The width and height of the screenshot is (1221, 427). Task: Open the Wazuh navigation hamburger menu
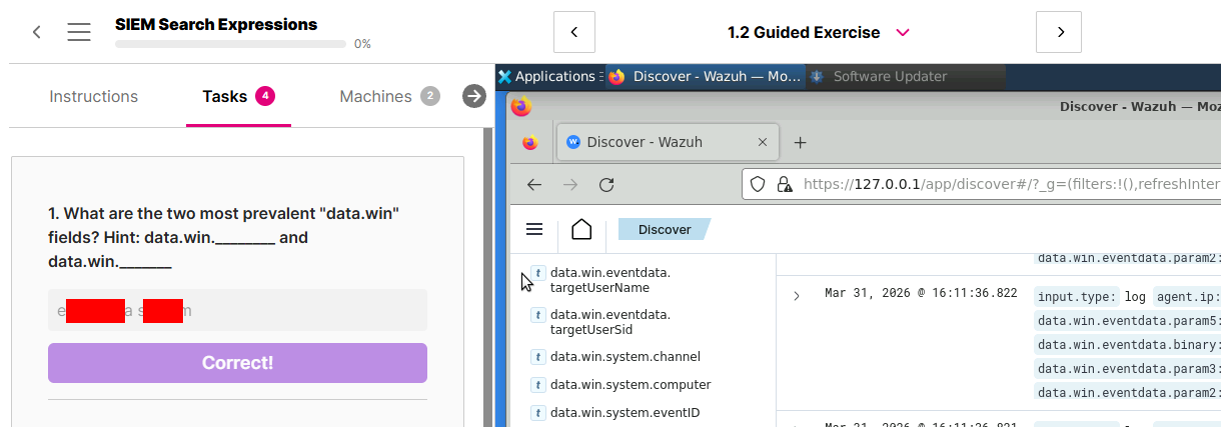(x=534, y=230)
